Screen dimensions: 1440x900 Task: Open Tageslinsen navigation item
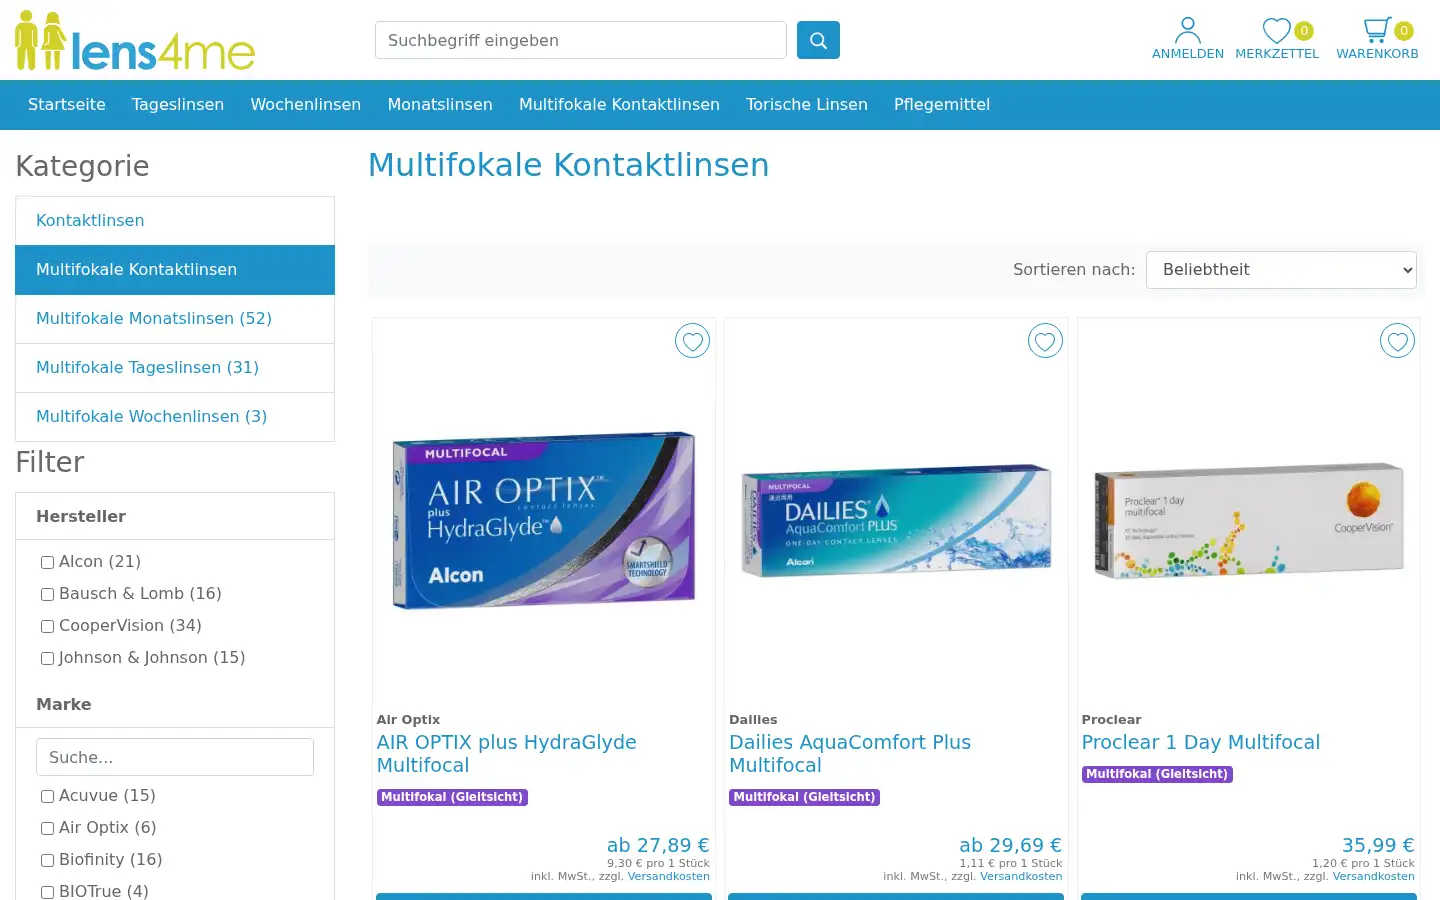click(x=178, y=105)
